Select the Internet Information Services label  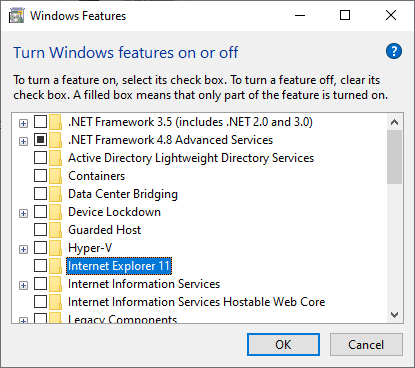[x=144, y=284]
